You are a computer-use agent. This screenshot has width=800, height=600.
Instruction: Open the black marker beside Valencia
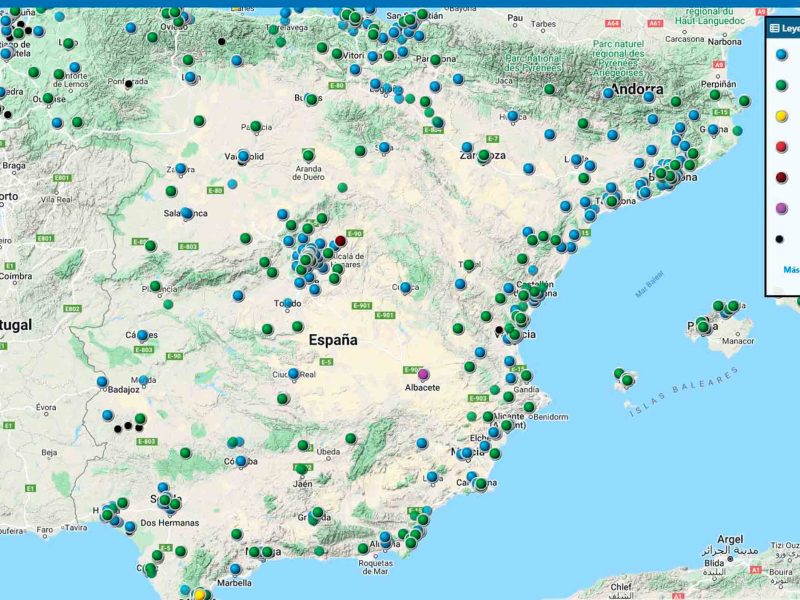tap(499, 329)
